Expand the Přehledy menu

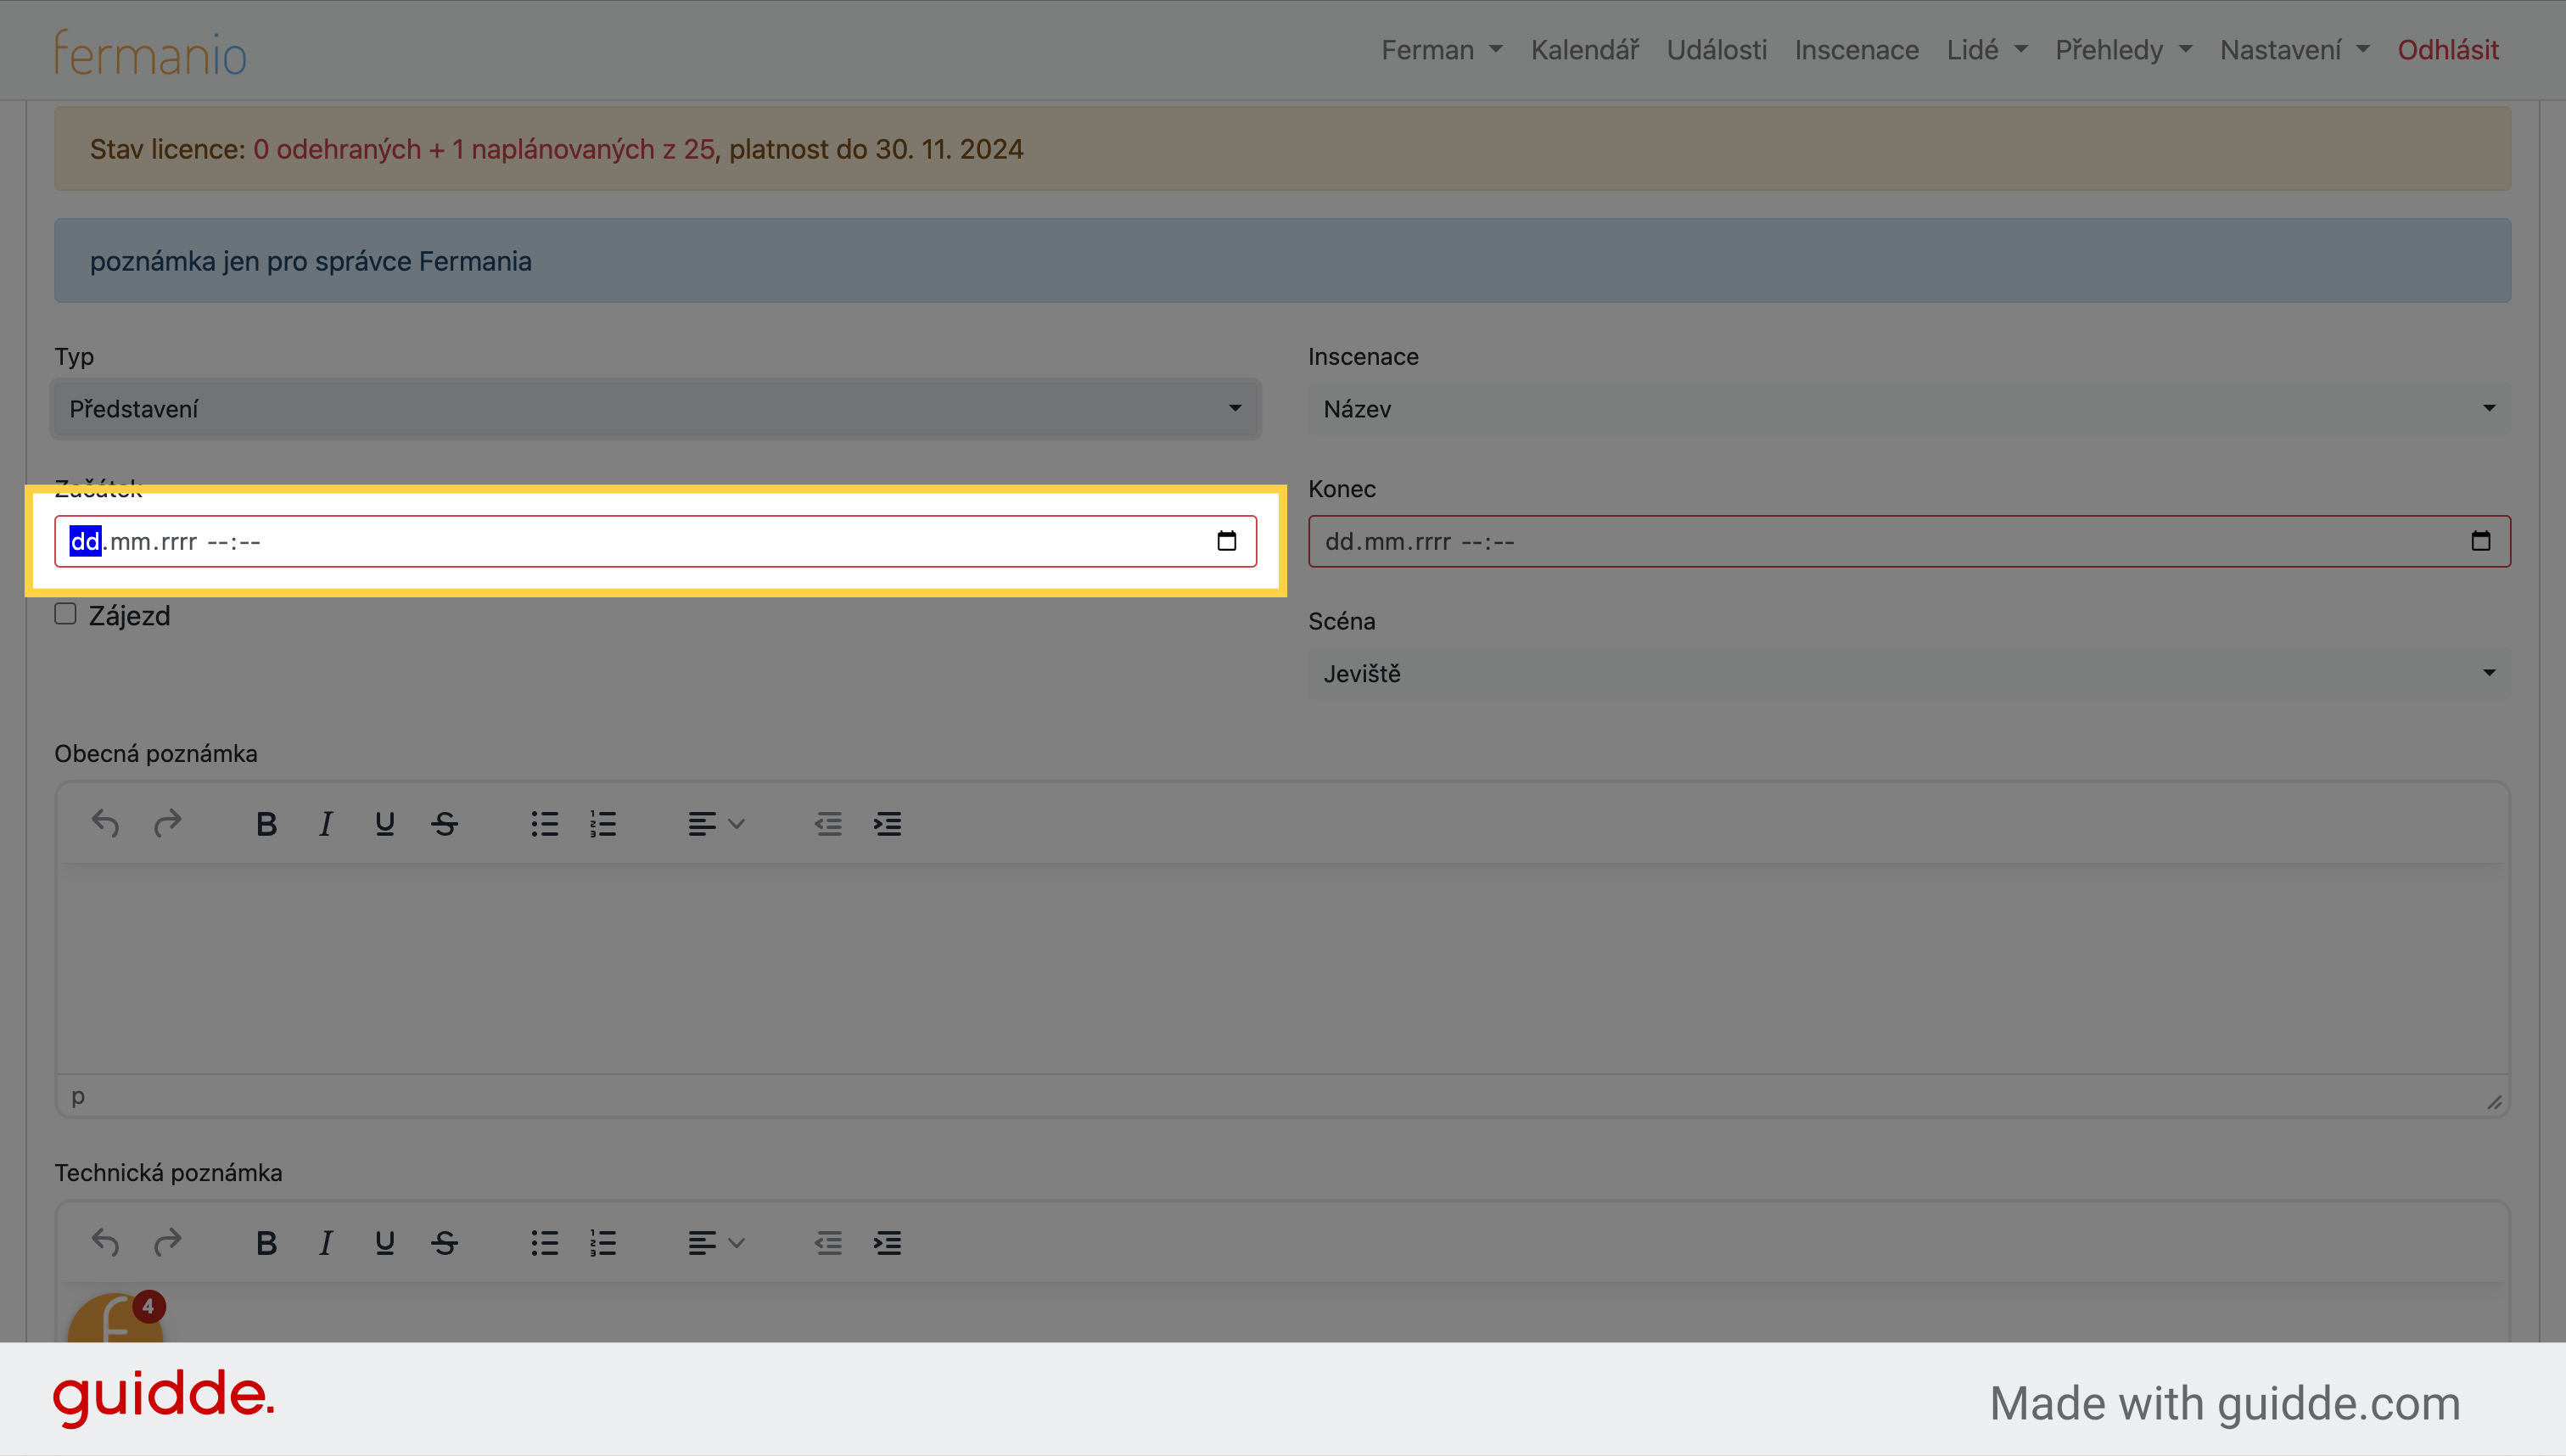click(x=2124, y=50)
